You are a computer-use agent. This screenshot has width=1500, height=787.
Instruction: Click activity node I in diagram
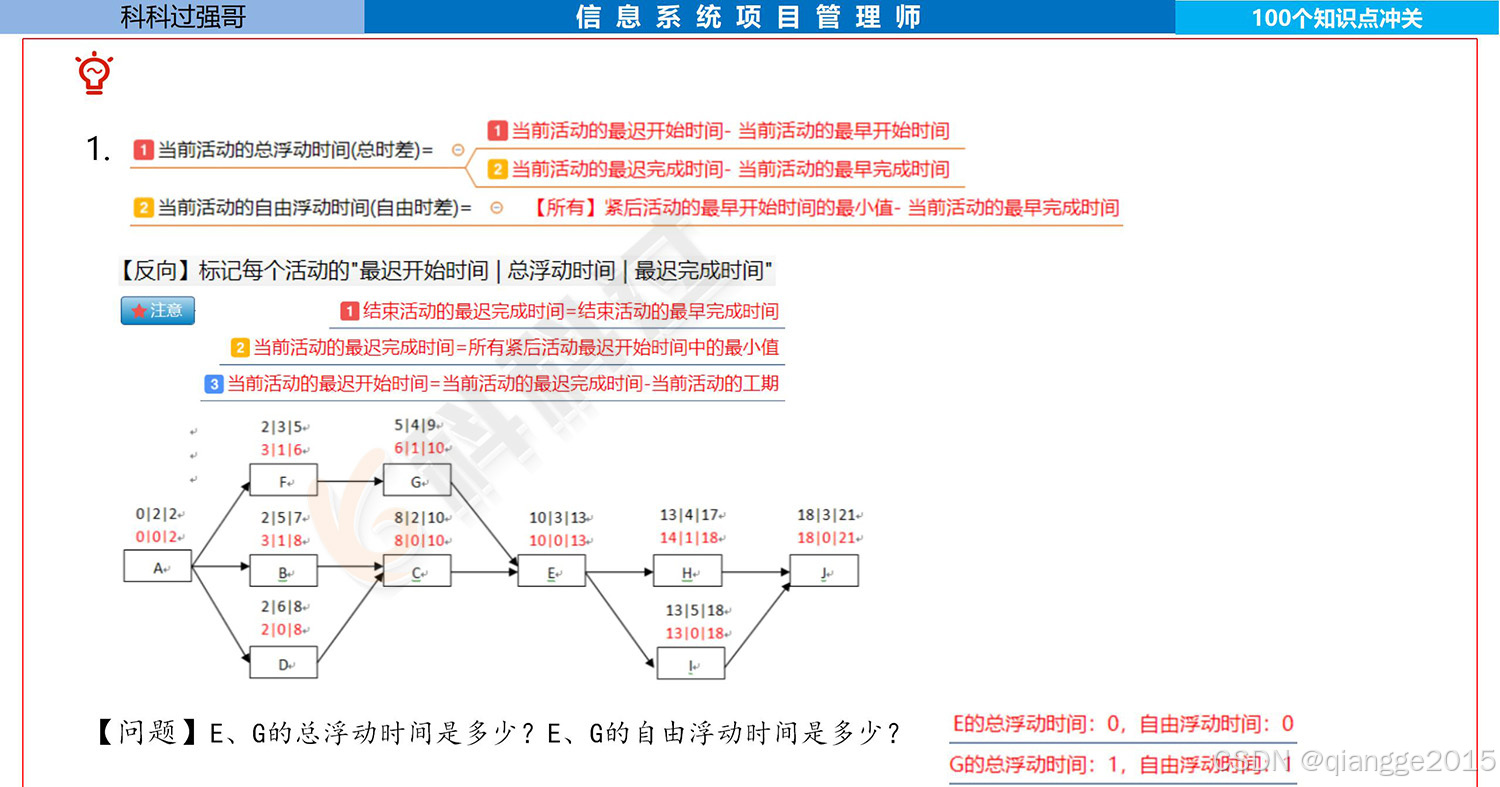pos(691,663)
